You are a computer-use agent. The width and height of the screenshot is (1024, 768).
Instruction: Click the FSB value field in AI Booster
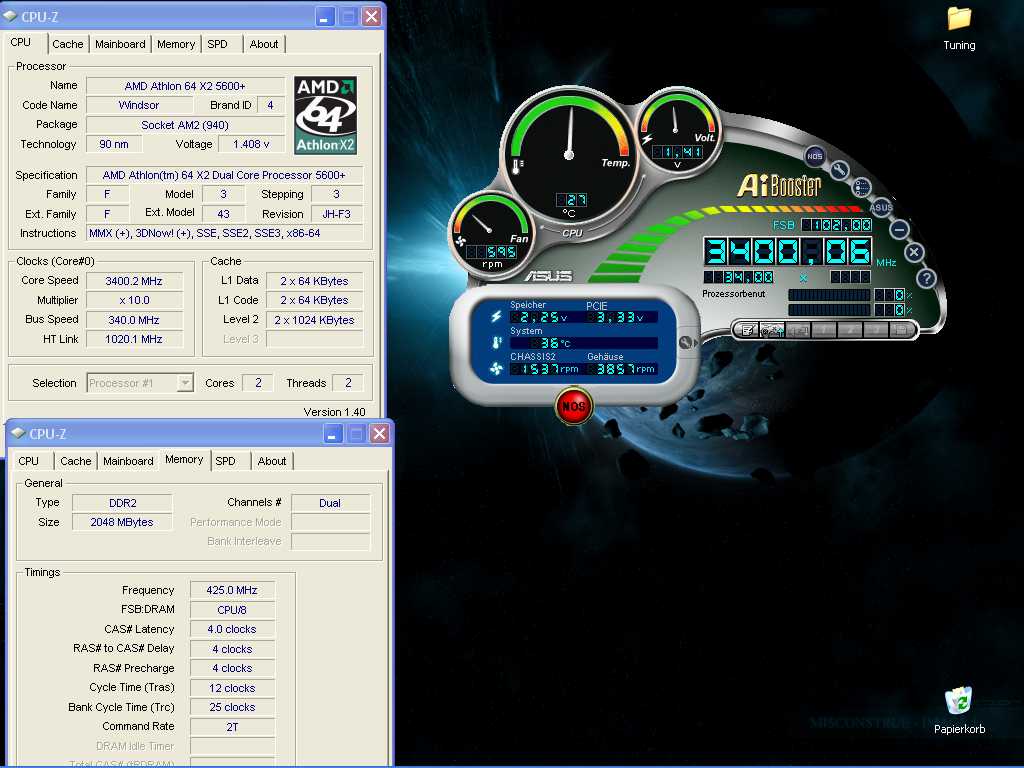coord(837,225)
